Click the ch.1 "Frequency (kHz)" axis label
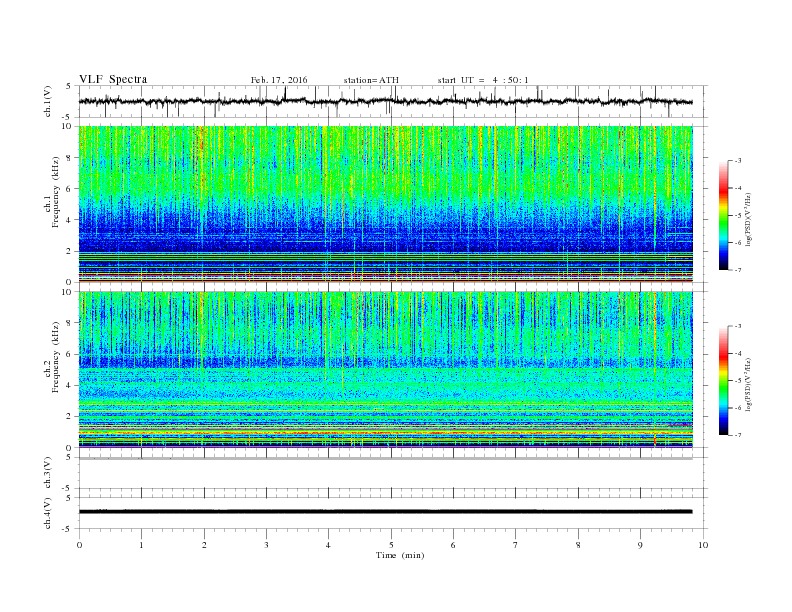The height and width of the screenshot is (612, 792). click(56, 192)
